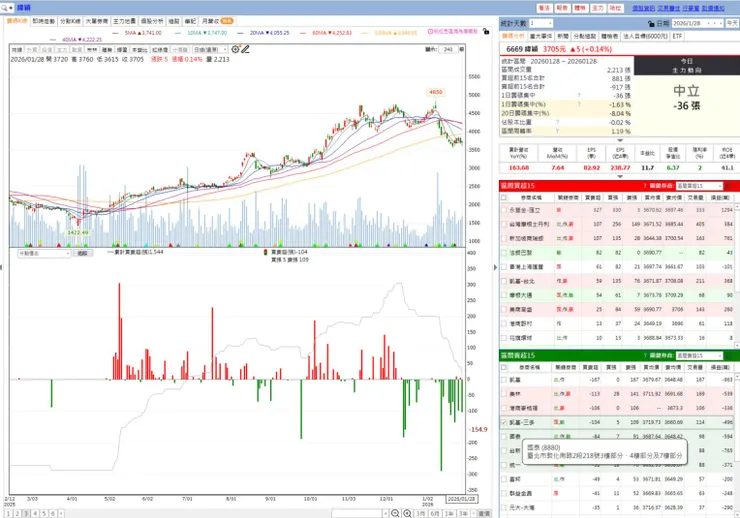This screenshot has height=518, width=740.
Task: Open dropdown beside bottom range input
Action: pyautogui.click(x=386, y=513)
